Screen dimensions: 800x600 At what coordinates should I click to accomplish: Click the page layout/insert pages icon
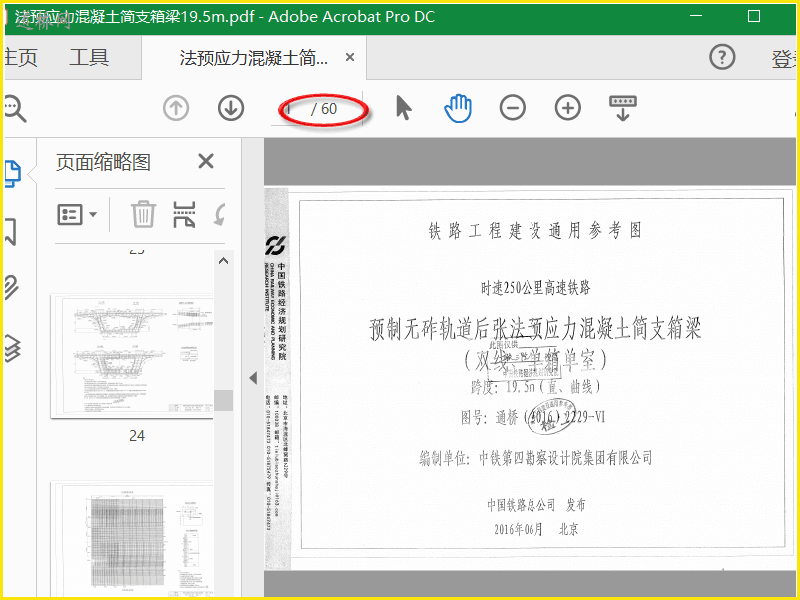click(x=184, y=214)
